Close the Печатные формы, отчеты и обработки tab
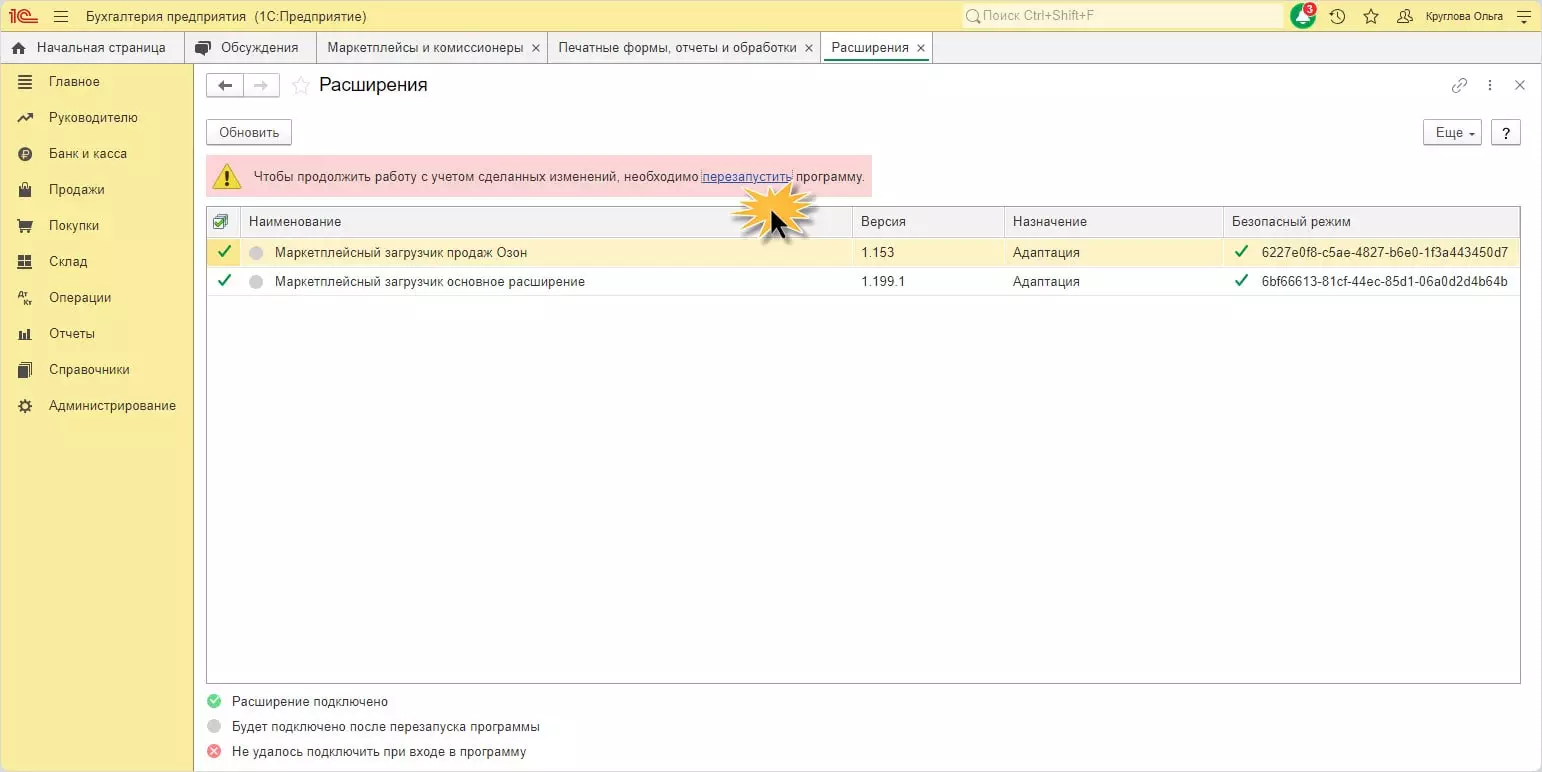 point(809,48)
